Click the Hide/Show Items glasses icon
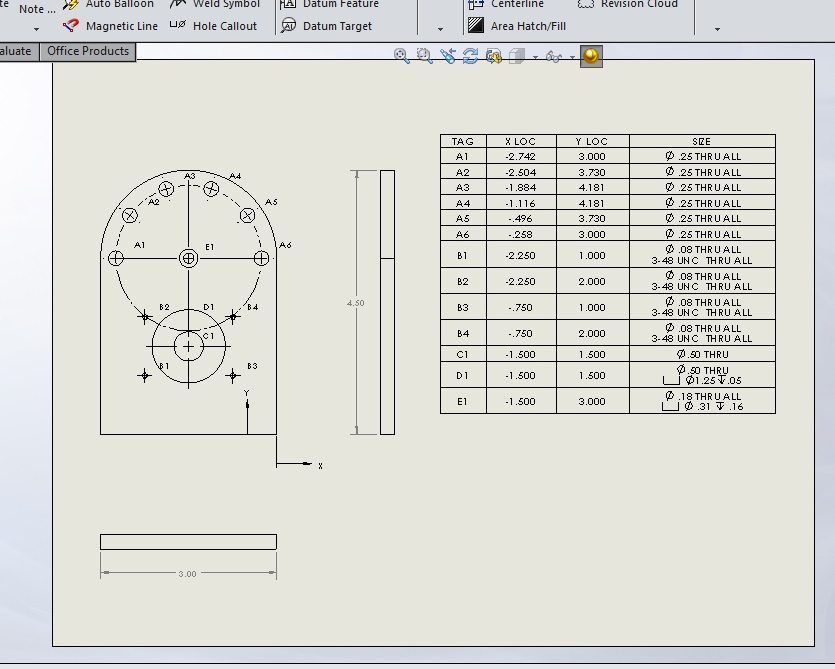Viewport: 835px width, 669px height. [553, 57]
